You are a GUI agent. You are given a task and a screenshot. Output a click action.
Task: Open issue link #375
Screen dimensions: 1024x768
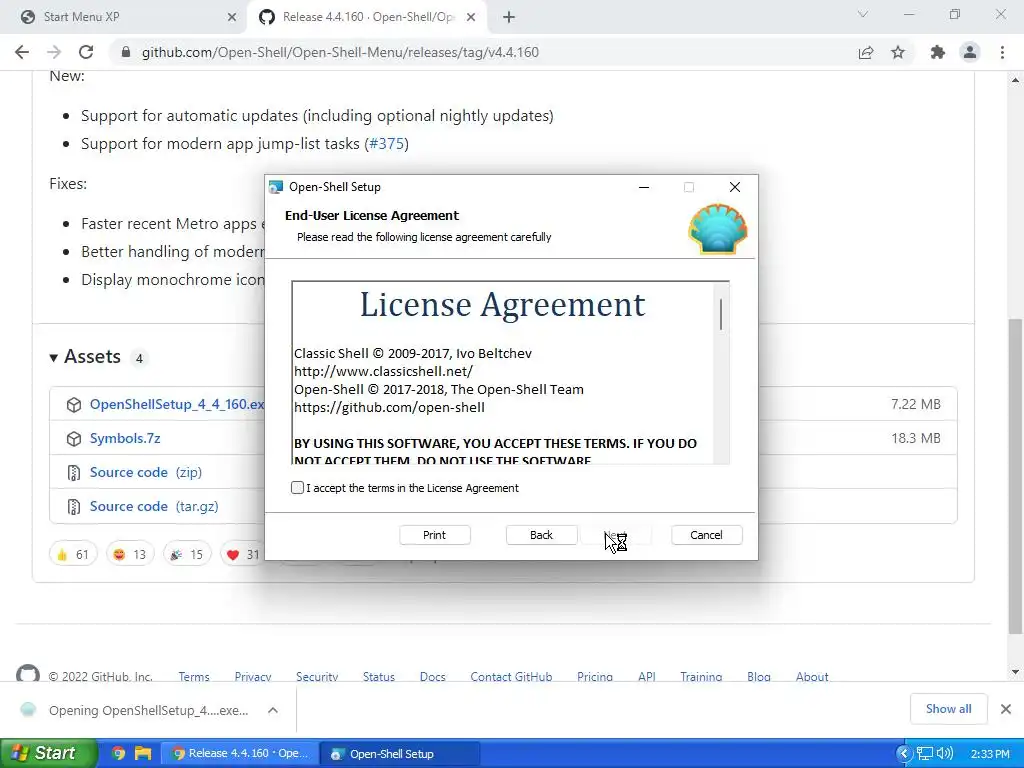[387, 144]
